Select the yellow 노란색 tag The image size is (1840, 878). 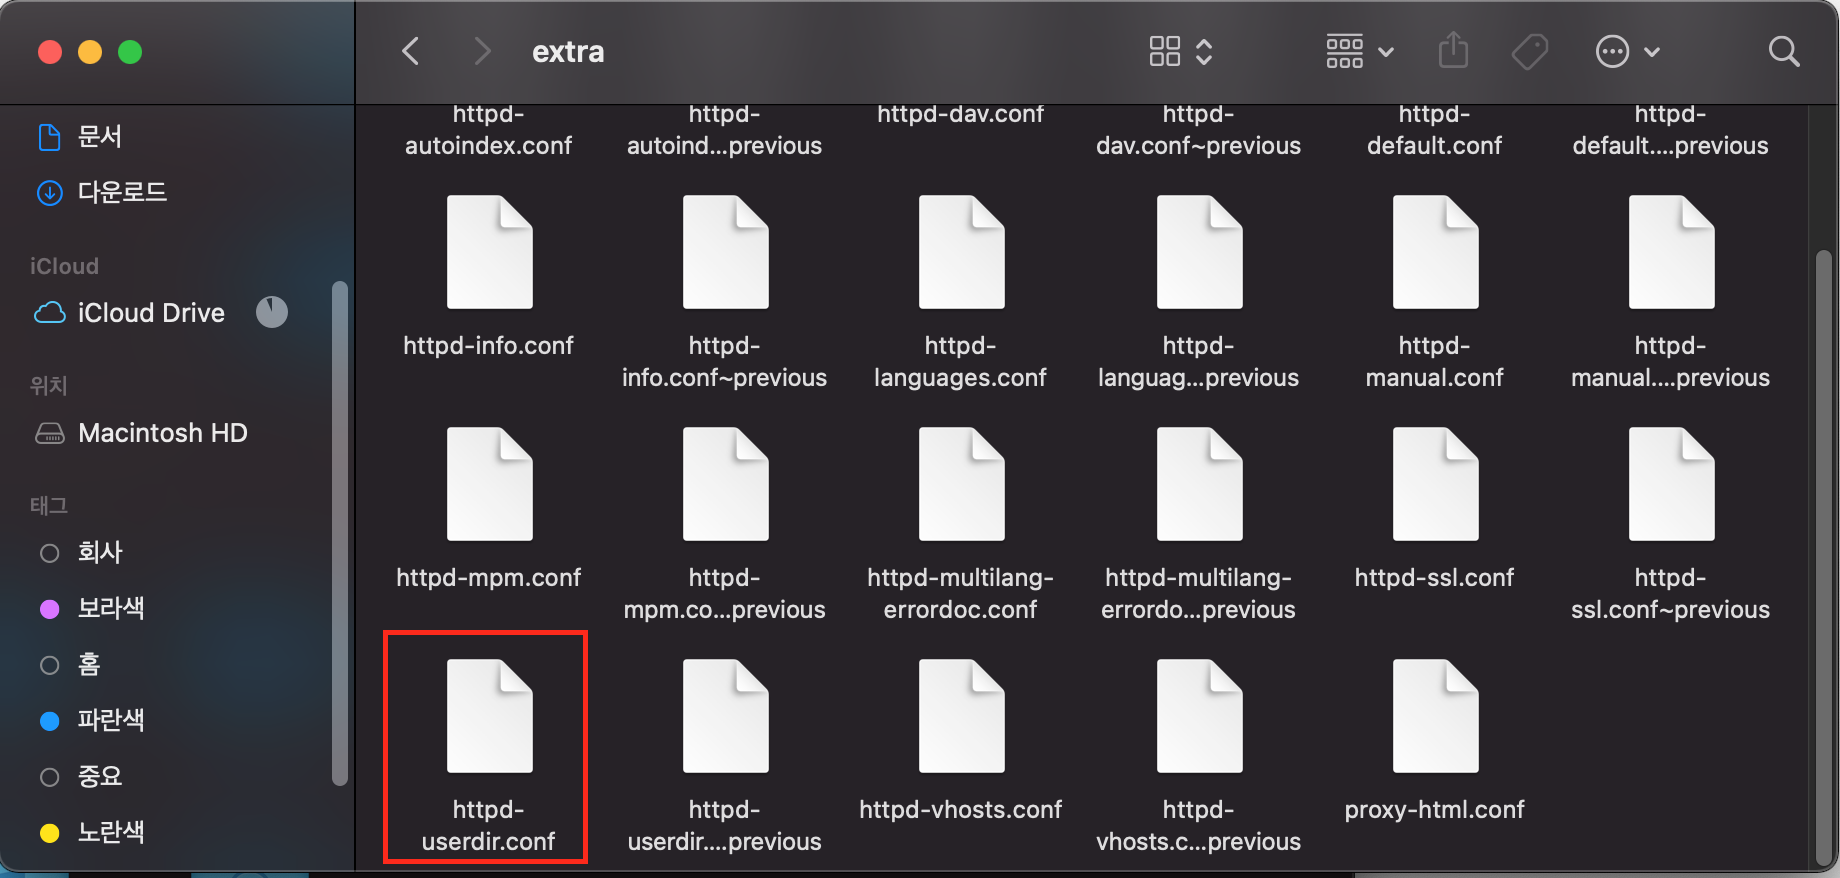92,833
